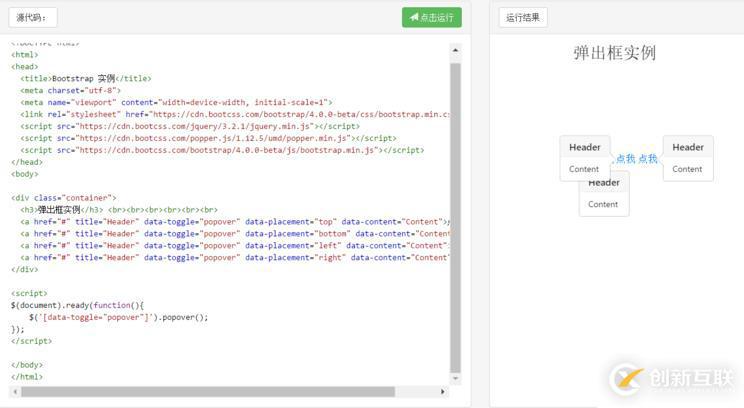Click the anchor line with data-placement="left"

tap(235, 245)
